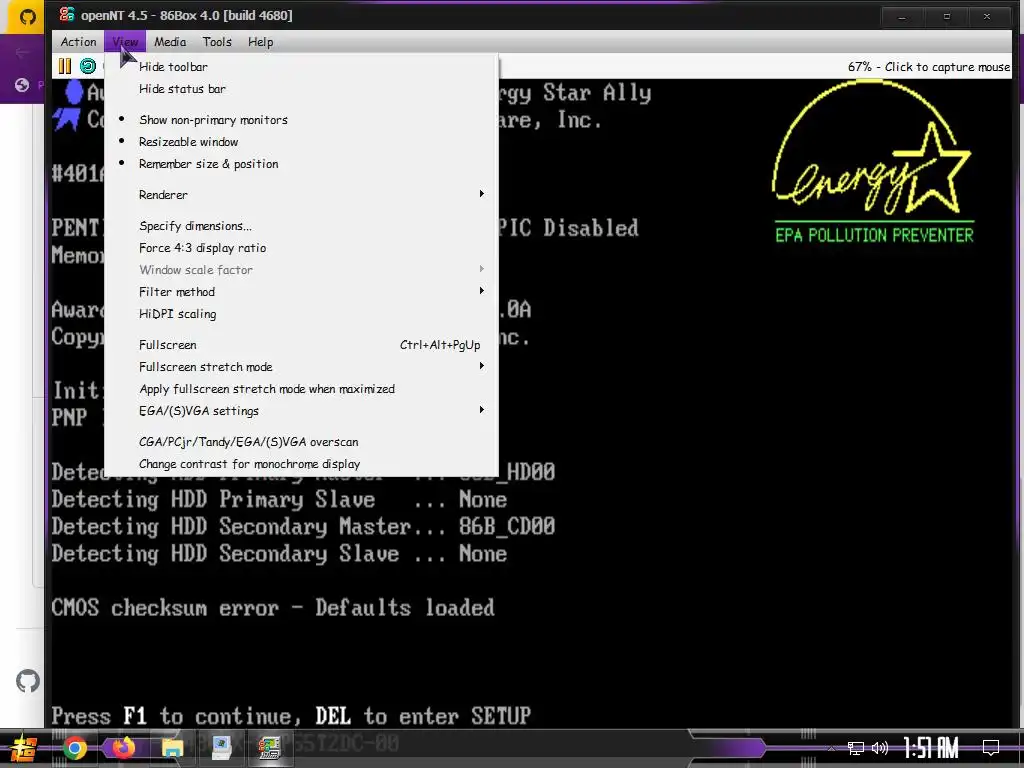Click 'CMOS checksum error - Defaults loaded' line
1024x768 pixels.
coord(273,607)
